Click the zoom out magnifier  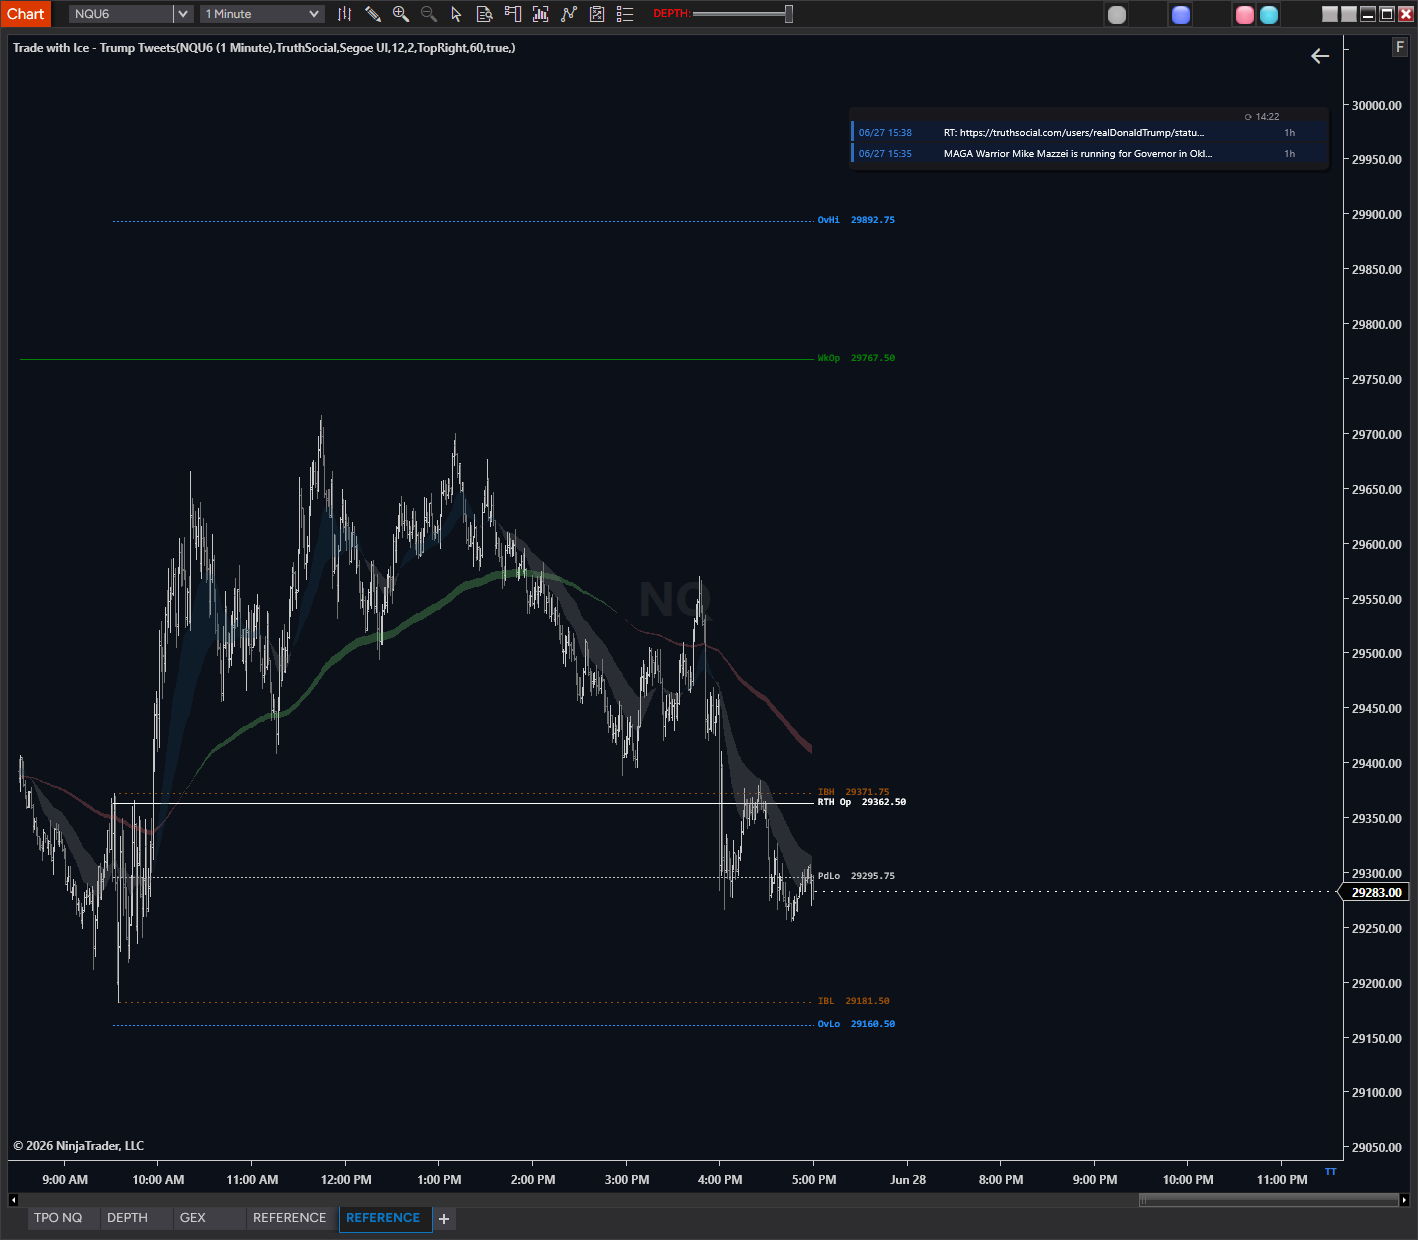click(429, 14)
